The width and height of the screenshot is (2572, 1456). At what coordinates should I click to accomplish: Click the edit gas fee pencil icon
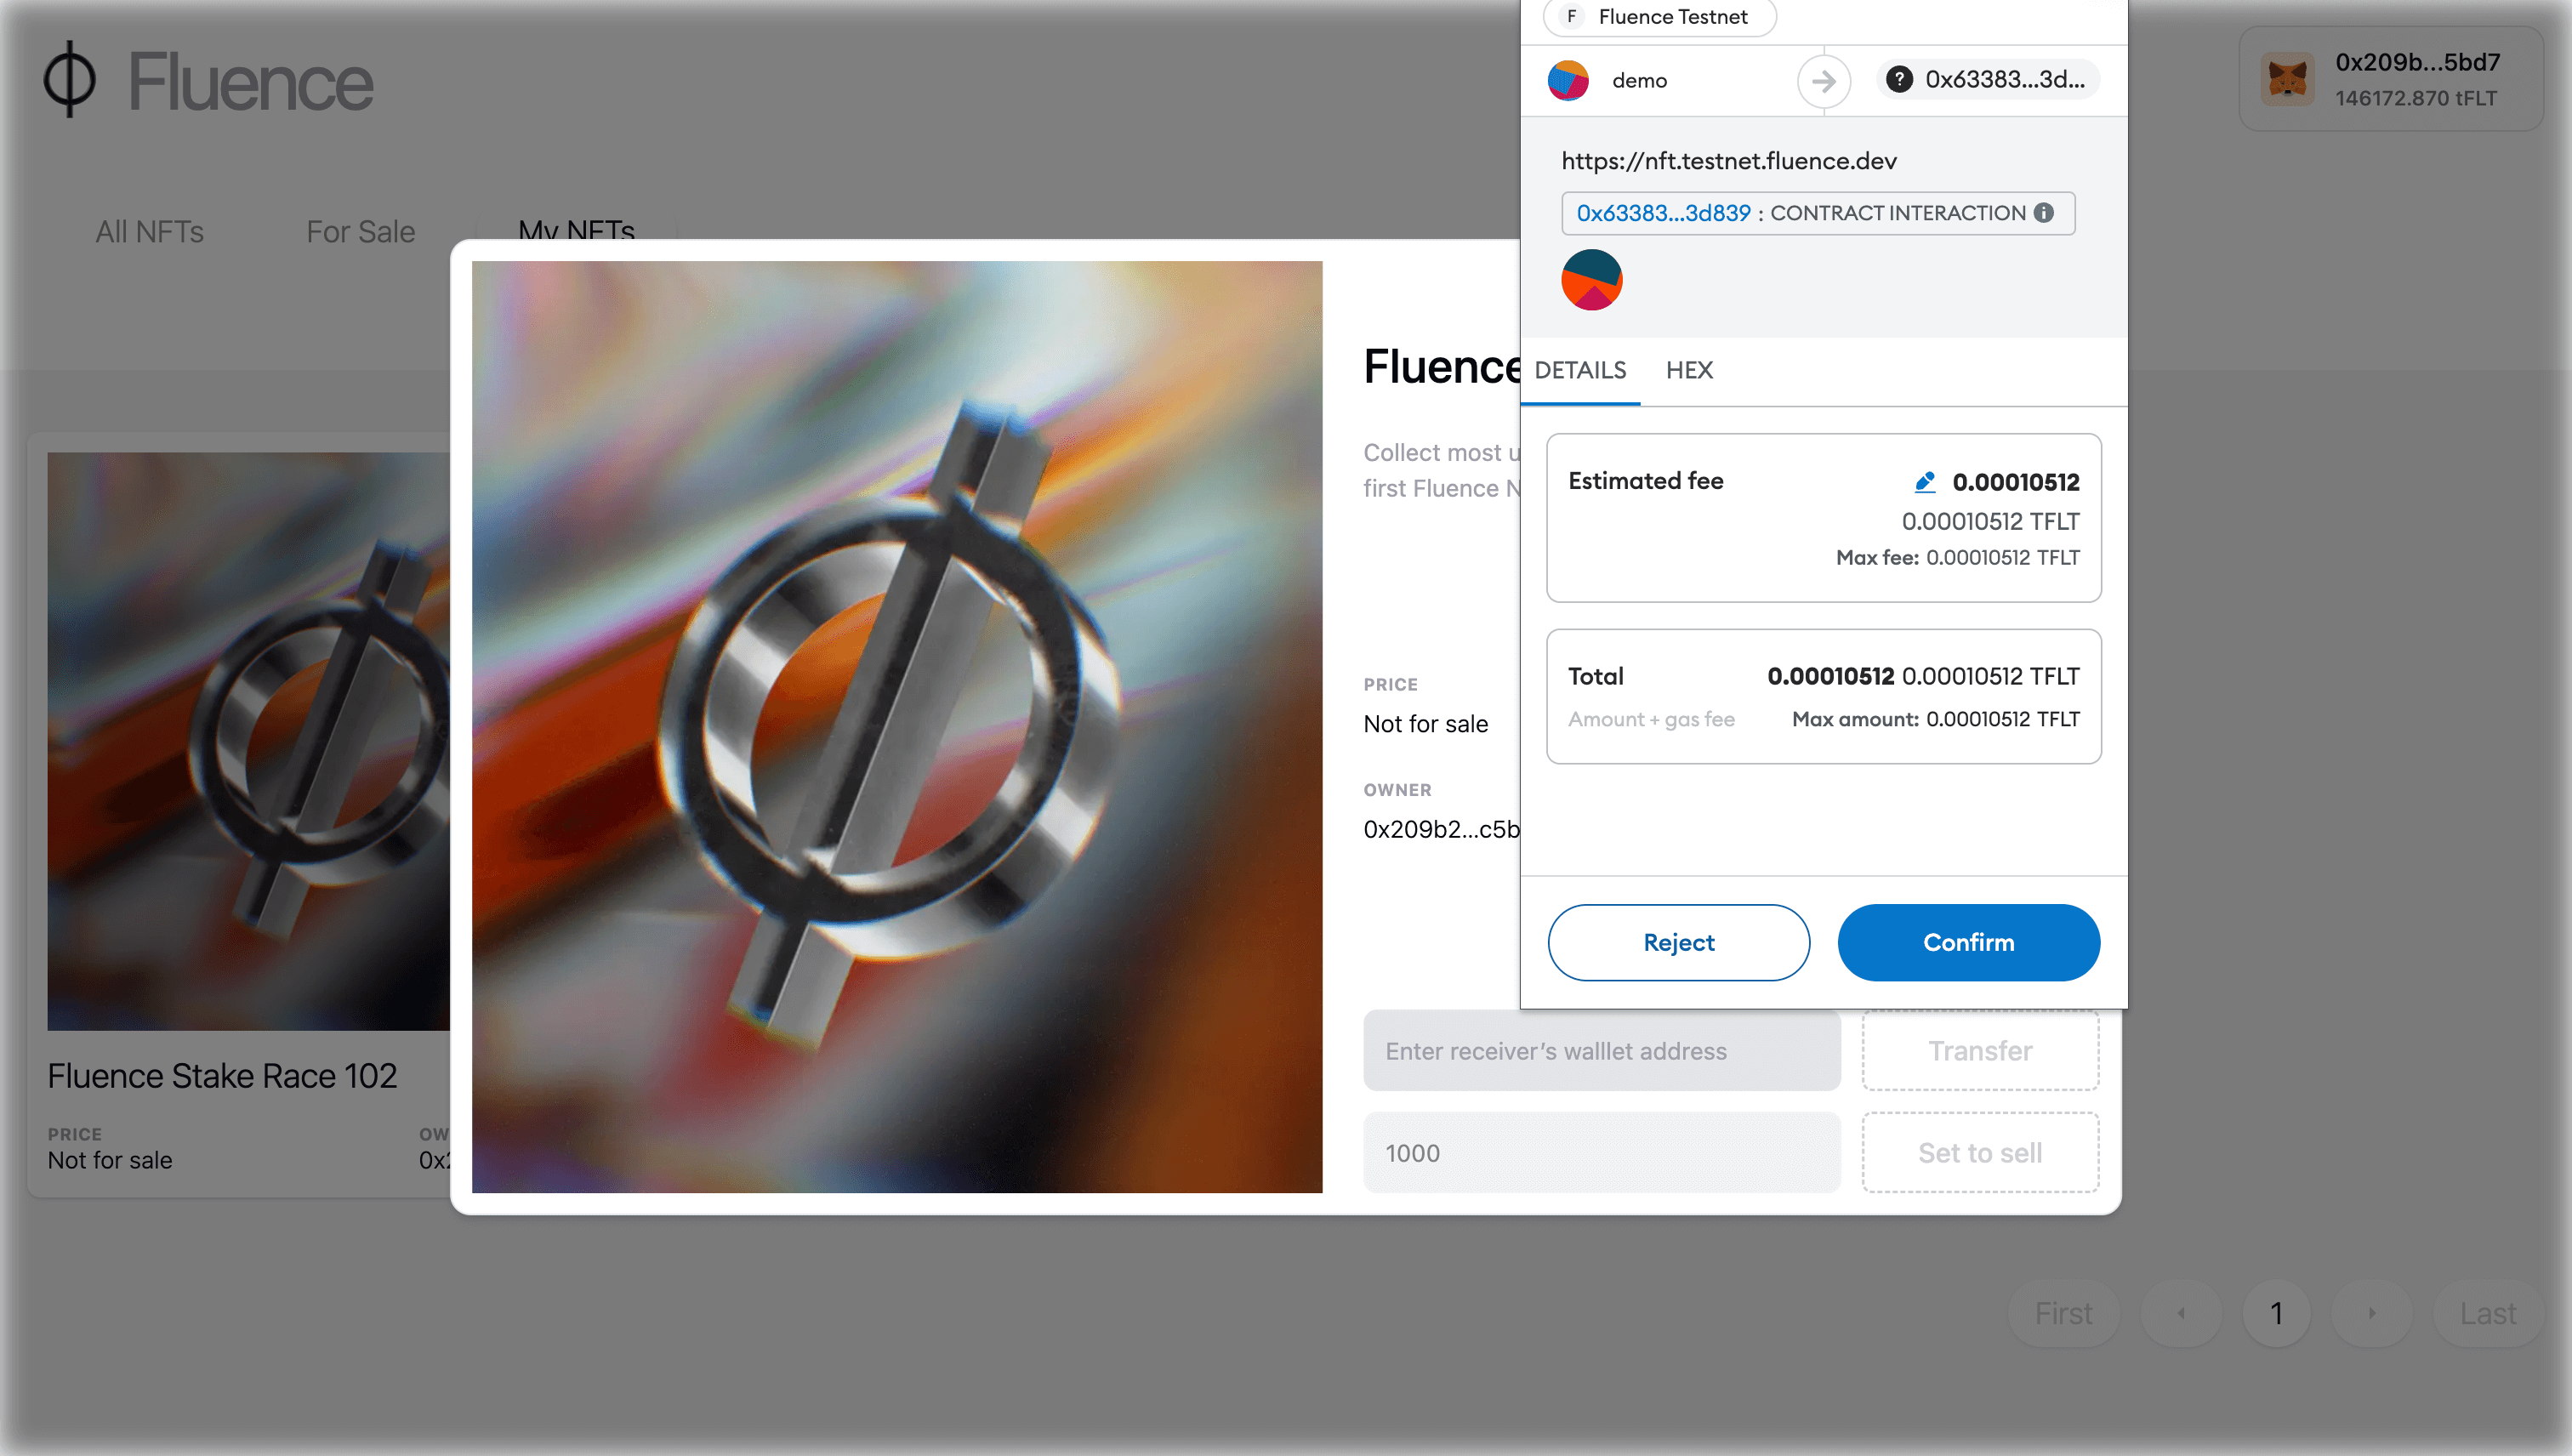tap(1924, 482)
